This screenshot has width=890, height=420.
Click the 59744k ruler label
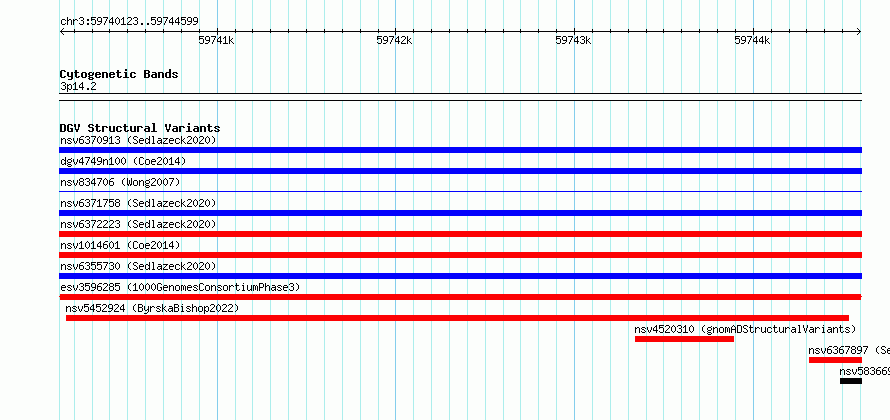pyautogui.click(x=753, y=40)
